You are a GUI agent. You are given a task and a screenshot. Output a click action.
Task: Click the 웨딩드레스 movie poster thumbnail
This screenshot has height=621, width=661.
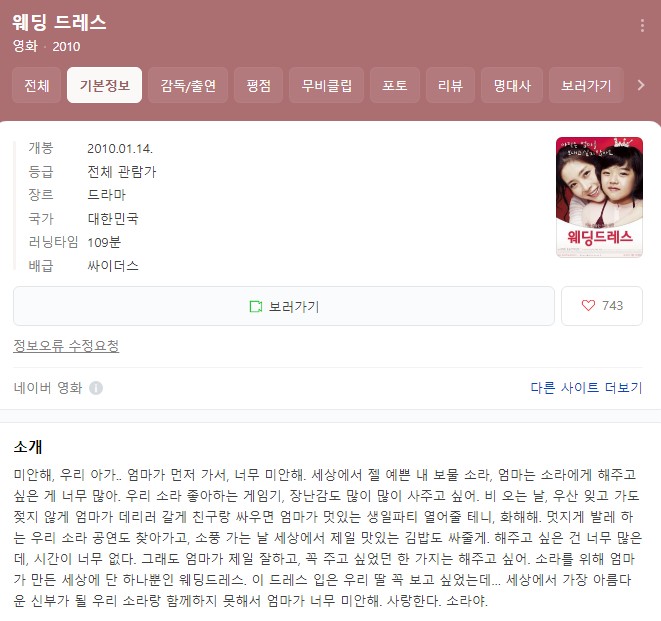click(599, 197)
